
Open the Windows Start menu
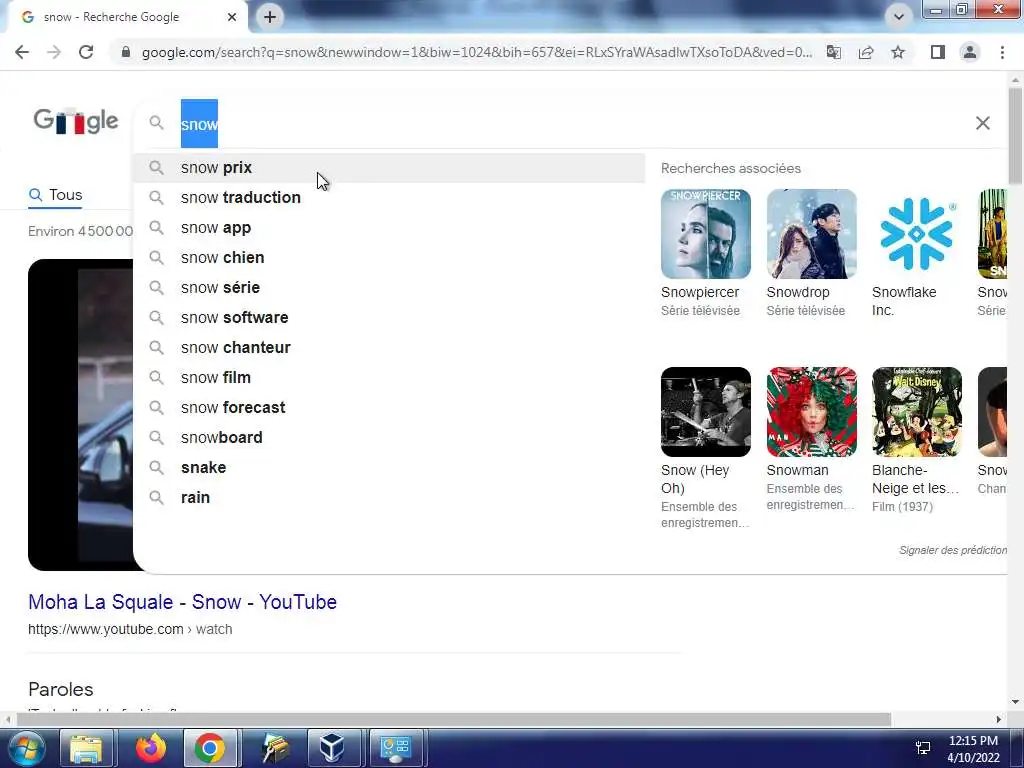pyautogui.click(x=25, y=748)
